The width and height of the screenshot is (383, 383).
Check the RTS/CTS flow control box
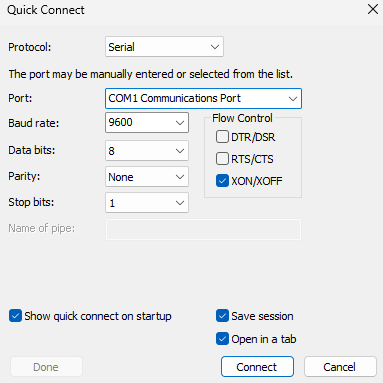click(x=222, y=159)
